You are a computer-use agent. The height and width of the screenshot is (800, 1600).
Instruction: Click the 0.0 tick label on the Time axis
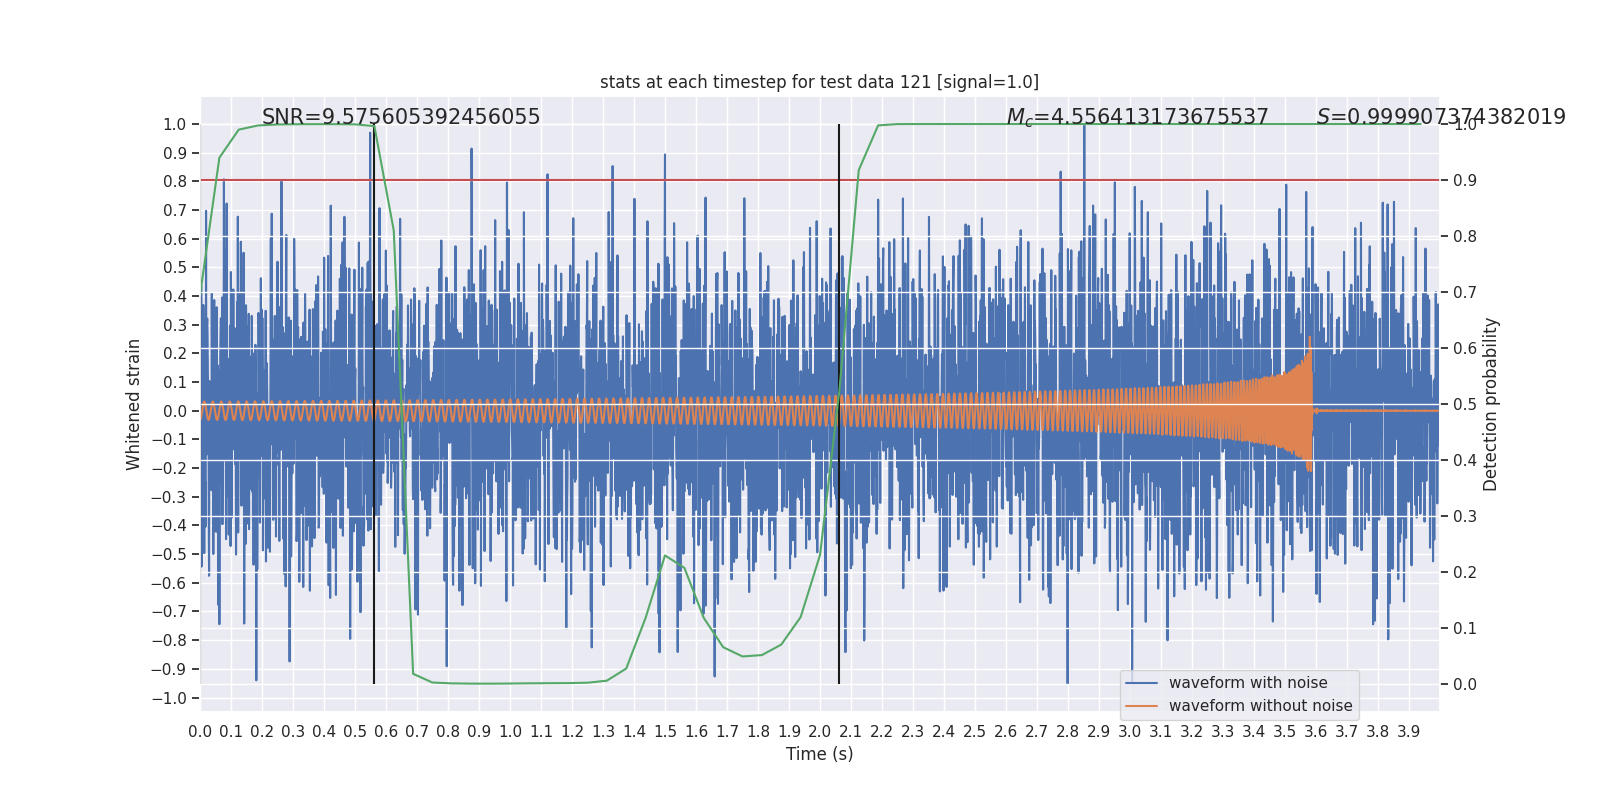point(200,732)
